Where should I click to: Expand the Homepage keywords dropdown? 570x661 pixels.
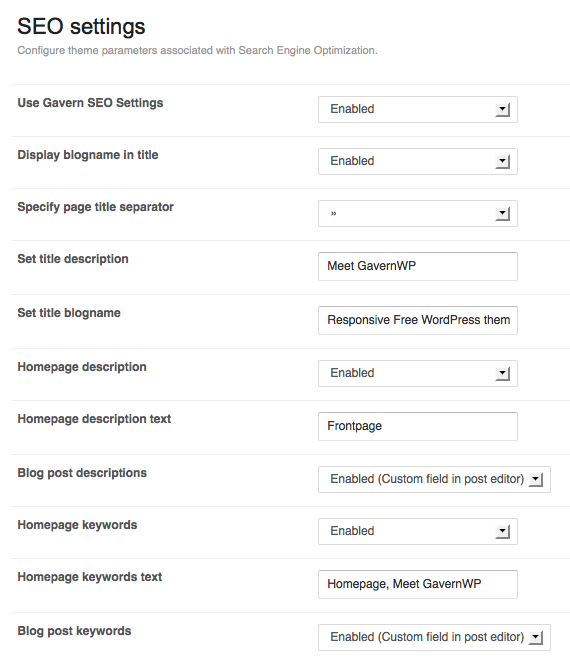[x=418, y=532]
